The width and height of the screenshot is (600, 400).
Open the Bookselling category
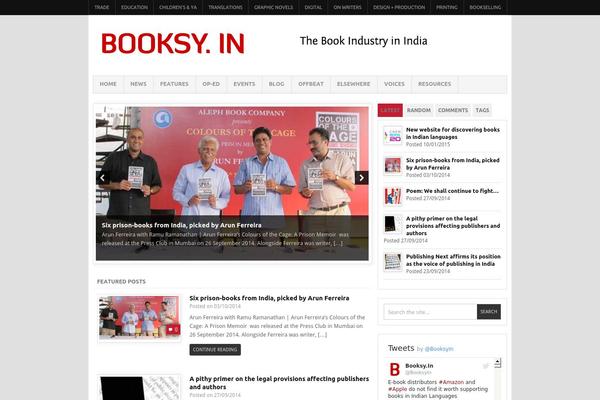(x=485, y=7)
